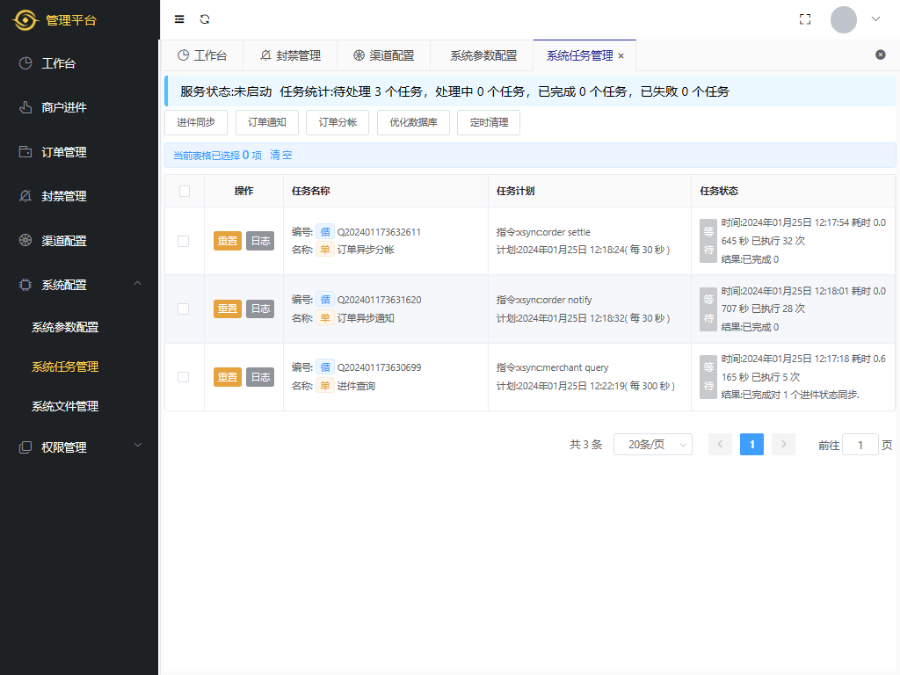Click the 封禁管理 sidebar bell icon
The image size is (900, 675).
[x=25, y=196]
